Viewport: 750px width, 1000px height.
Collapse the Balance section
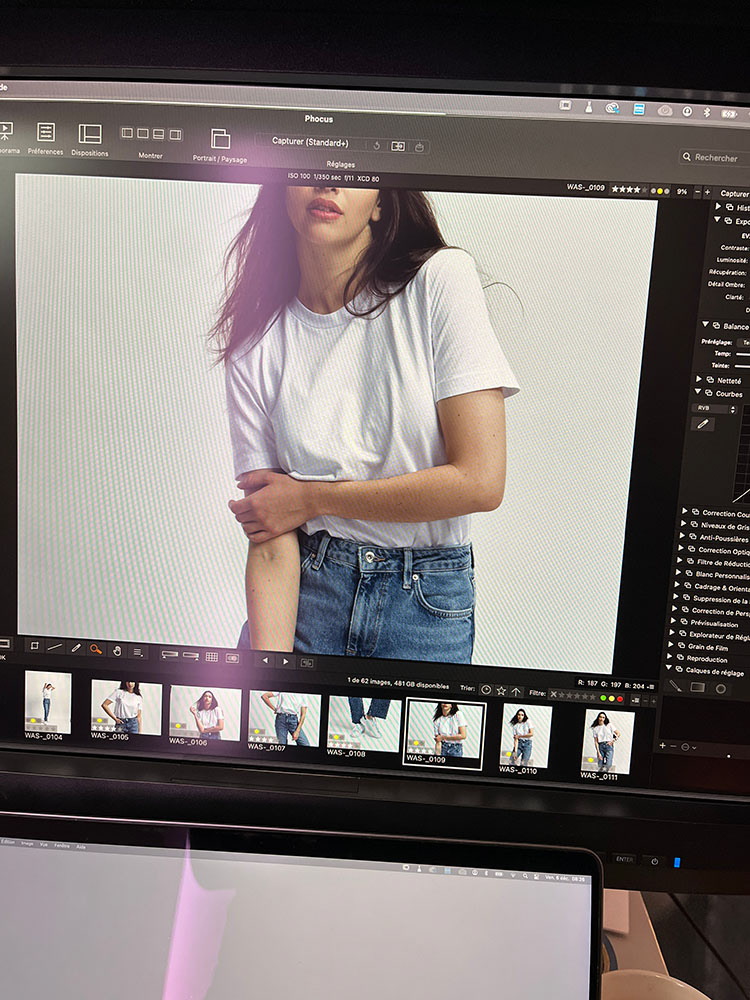pos(705,325)
